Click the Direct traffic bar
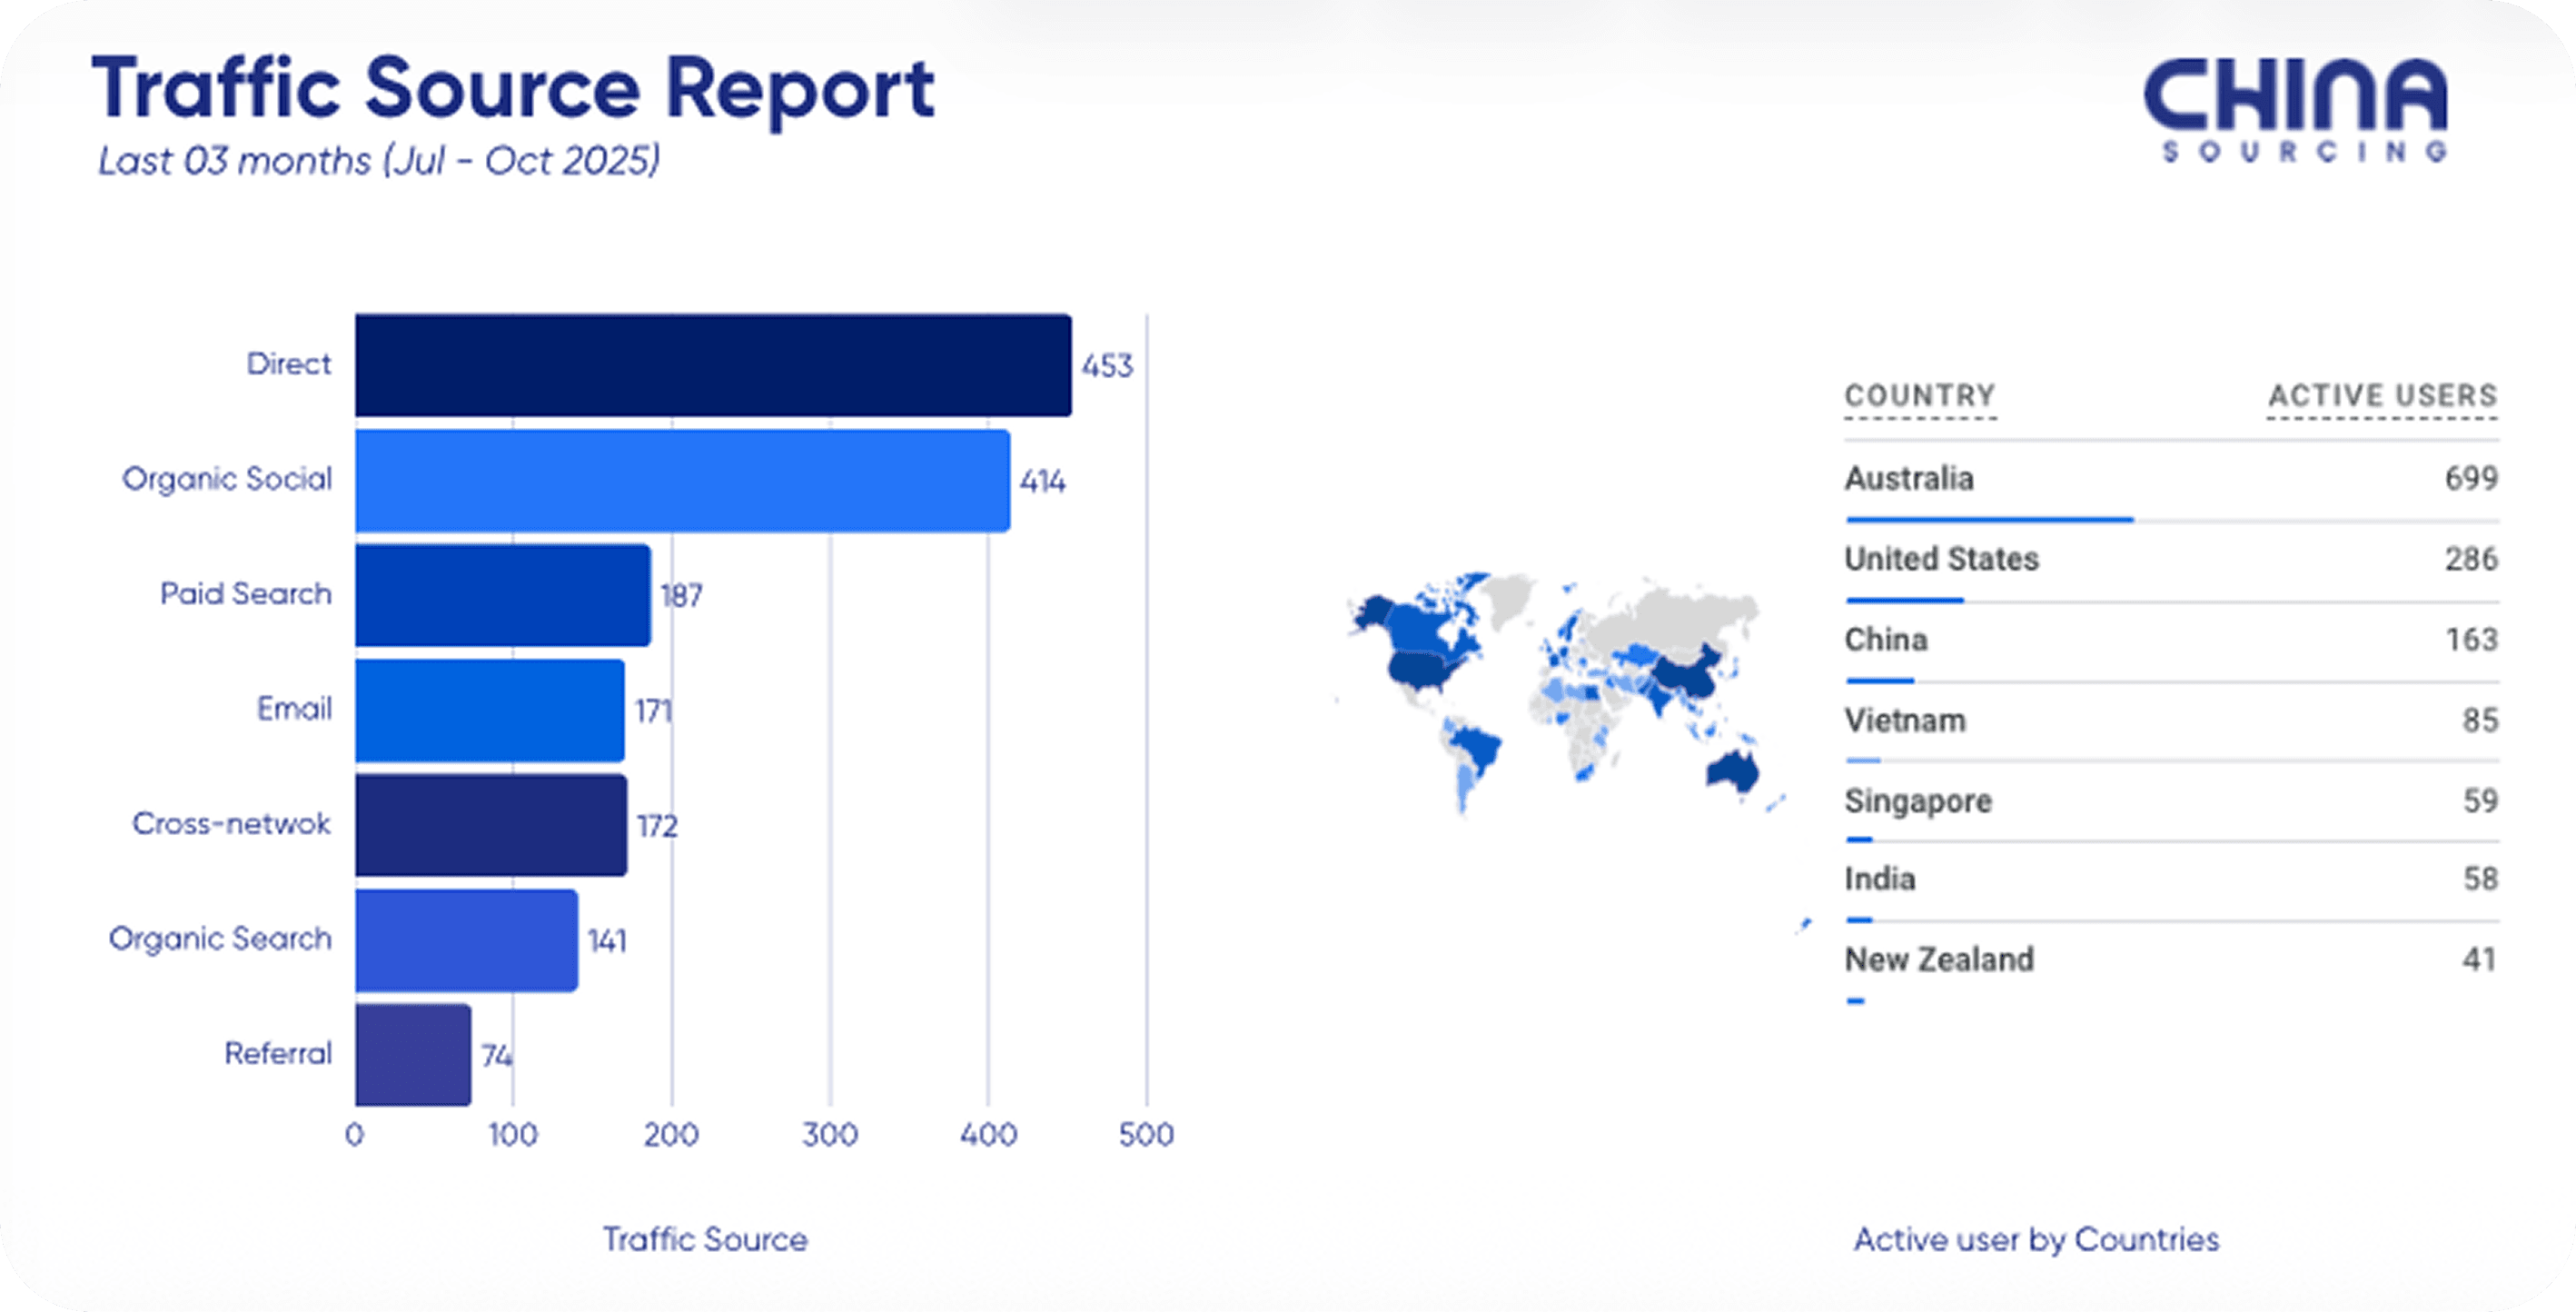Image resolution: width=2576 pixels, height=1312 pixels. [x=713, y=365]
